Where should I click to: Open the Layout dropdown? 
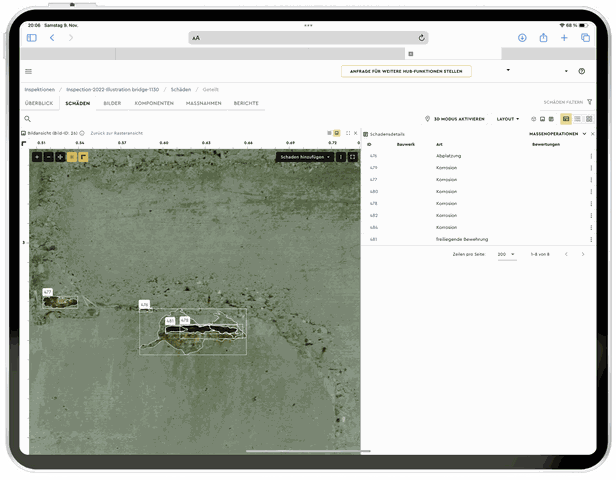click(508, 119)
